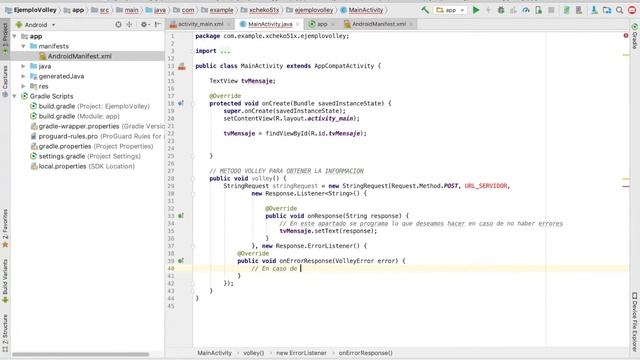Open local.properties (SDK Location)
This screenshot has width=640, height=360.
point(82,166)
